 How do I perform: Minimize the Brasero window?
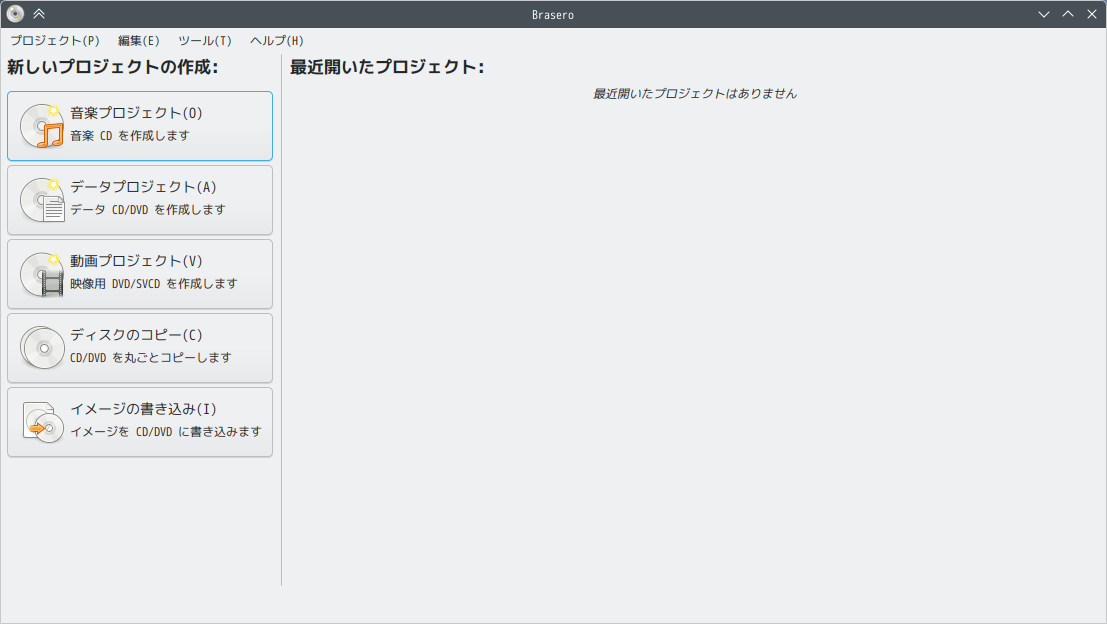1044,14
